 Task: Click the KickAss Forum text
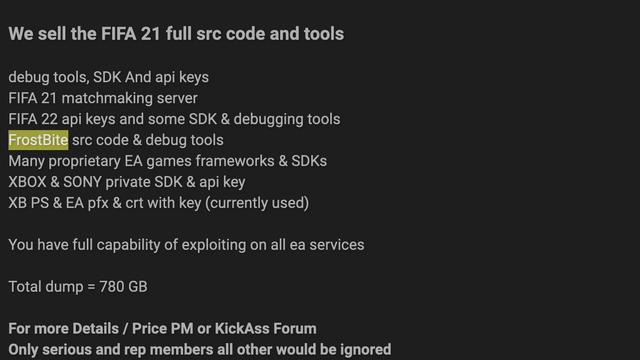click(x=266, y=329)
